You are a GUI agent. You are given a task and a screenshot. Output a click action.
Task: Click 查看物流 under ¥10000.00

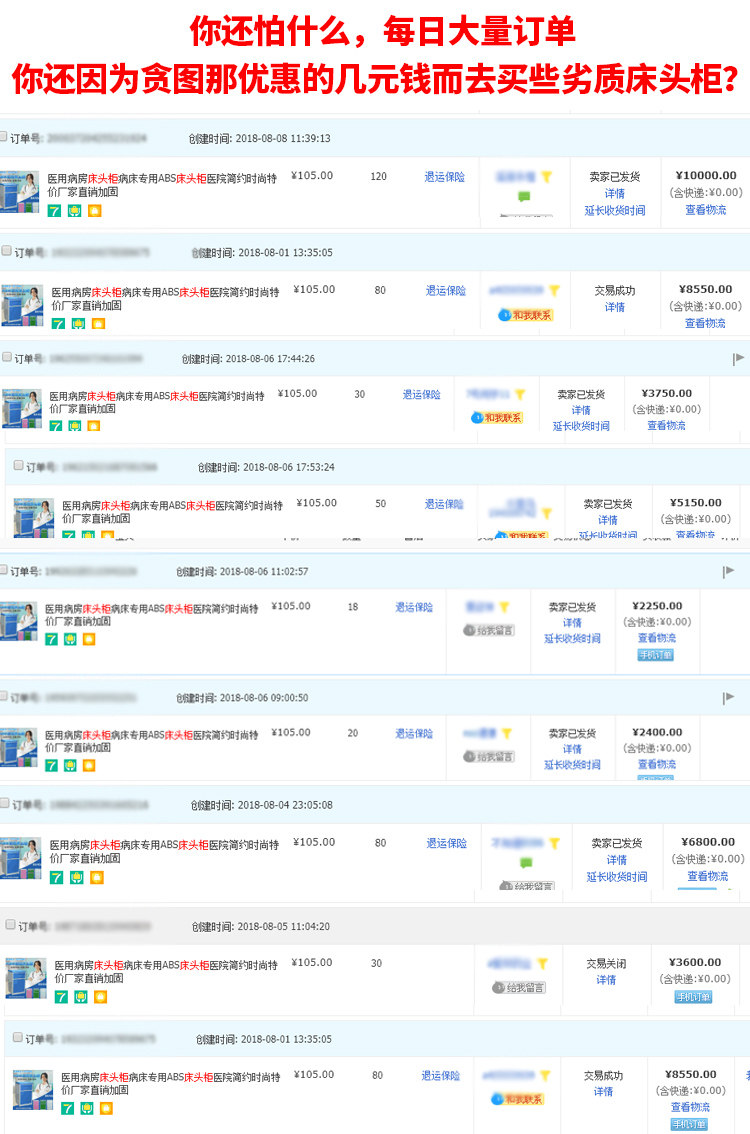click(706, 210)
